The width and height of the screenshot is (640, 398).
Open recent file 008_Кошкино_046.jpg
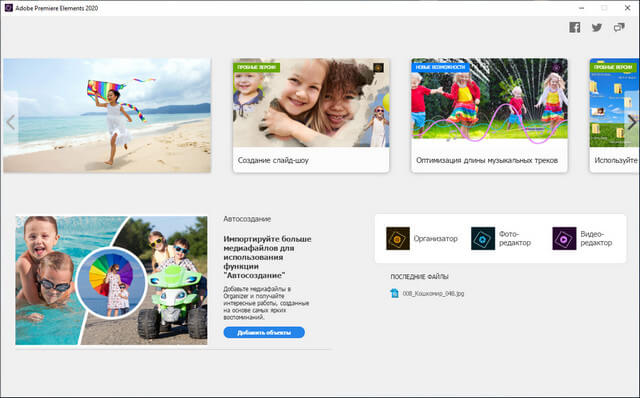click(x=433, y=293)
